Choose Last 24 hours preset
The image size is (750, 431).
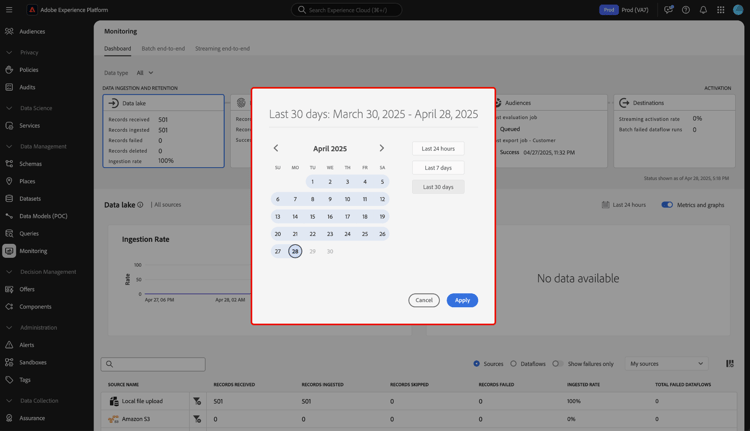point(438,149)
